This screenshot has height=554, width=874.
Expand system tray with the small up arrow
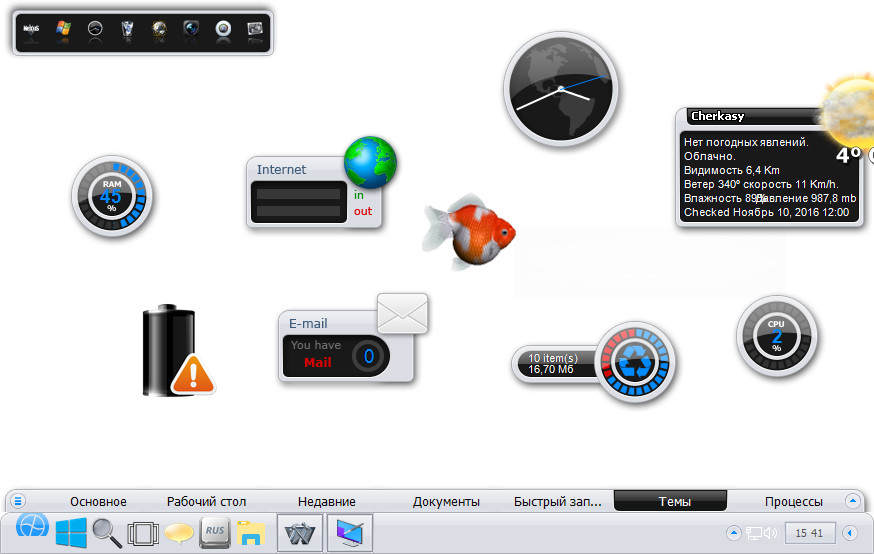pos(732,533)
